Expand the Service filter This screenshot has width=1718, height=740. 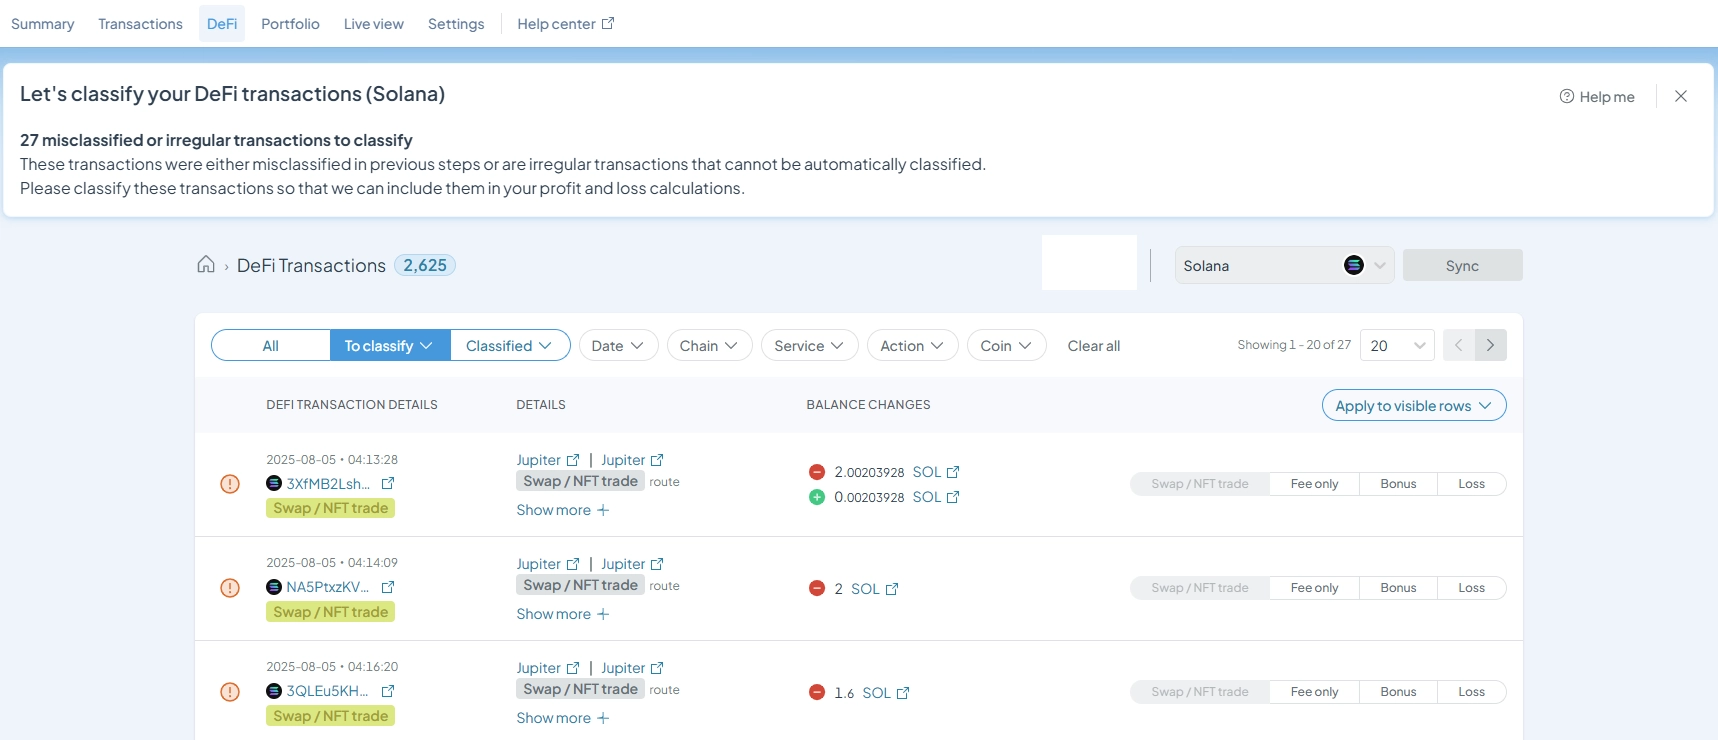809,346
